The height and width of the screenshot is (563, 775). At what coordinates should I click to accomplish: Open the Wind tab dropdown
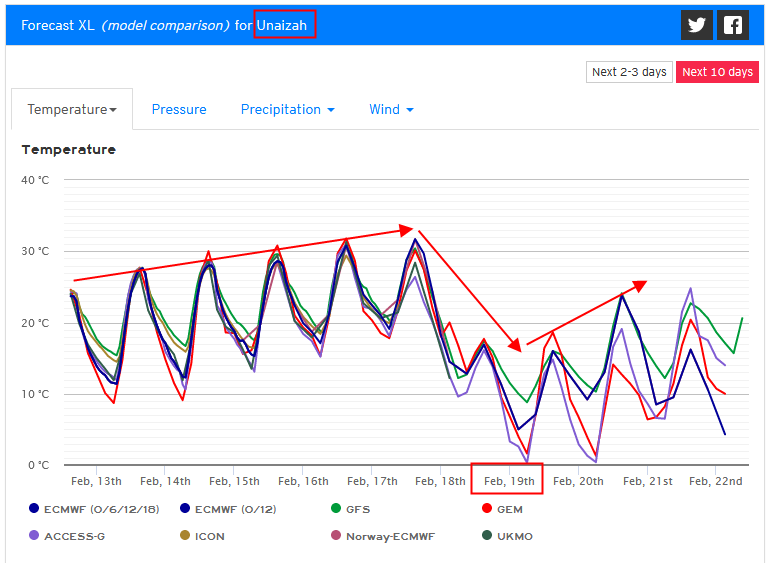[x=391, y=109]
